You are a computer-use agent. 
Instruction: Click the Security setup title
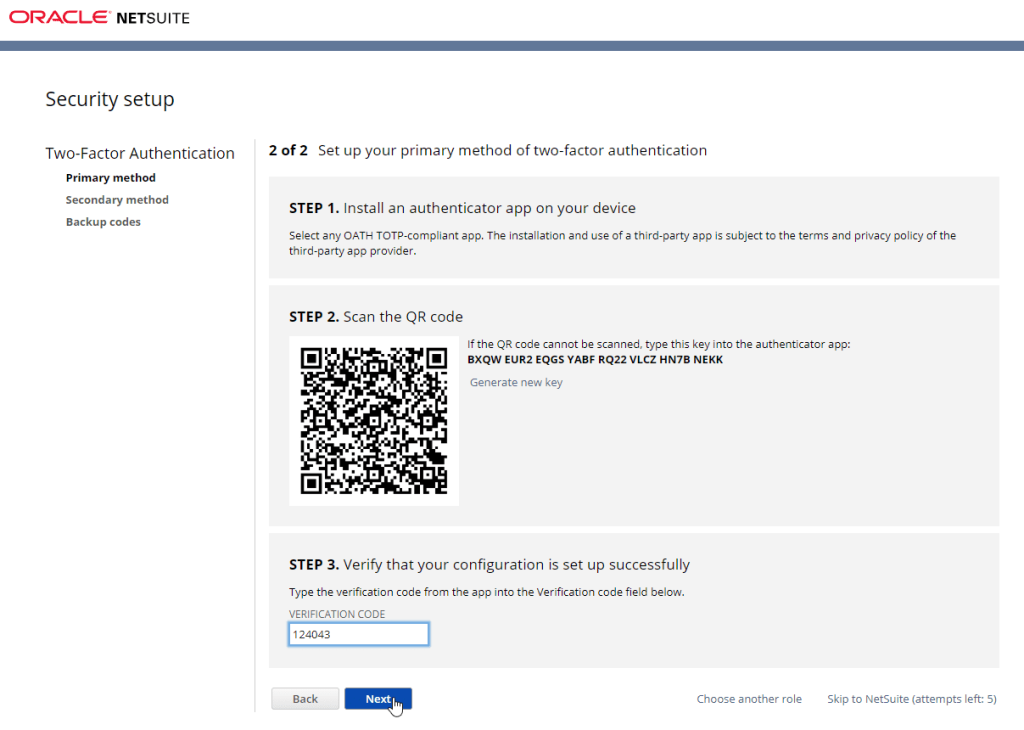[x=110, y=99]
